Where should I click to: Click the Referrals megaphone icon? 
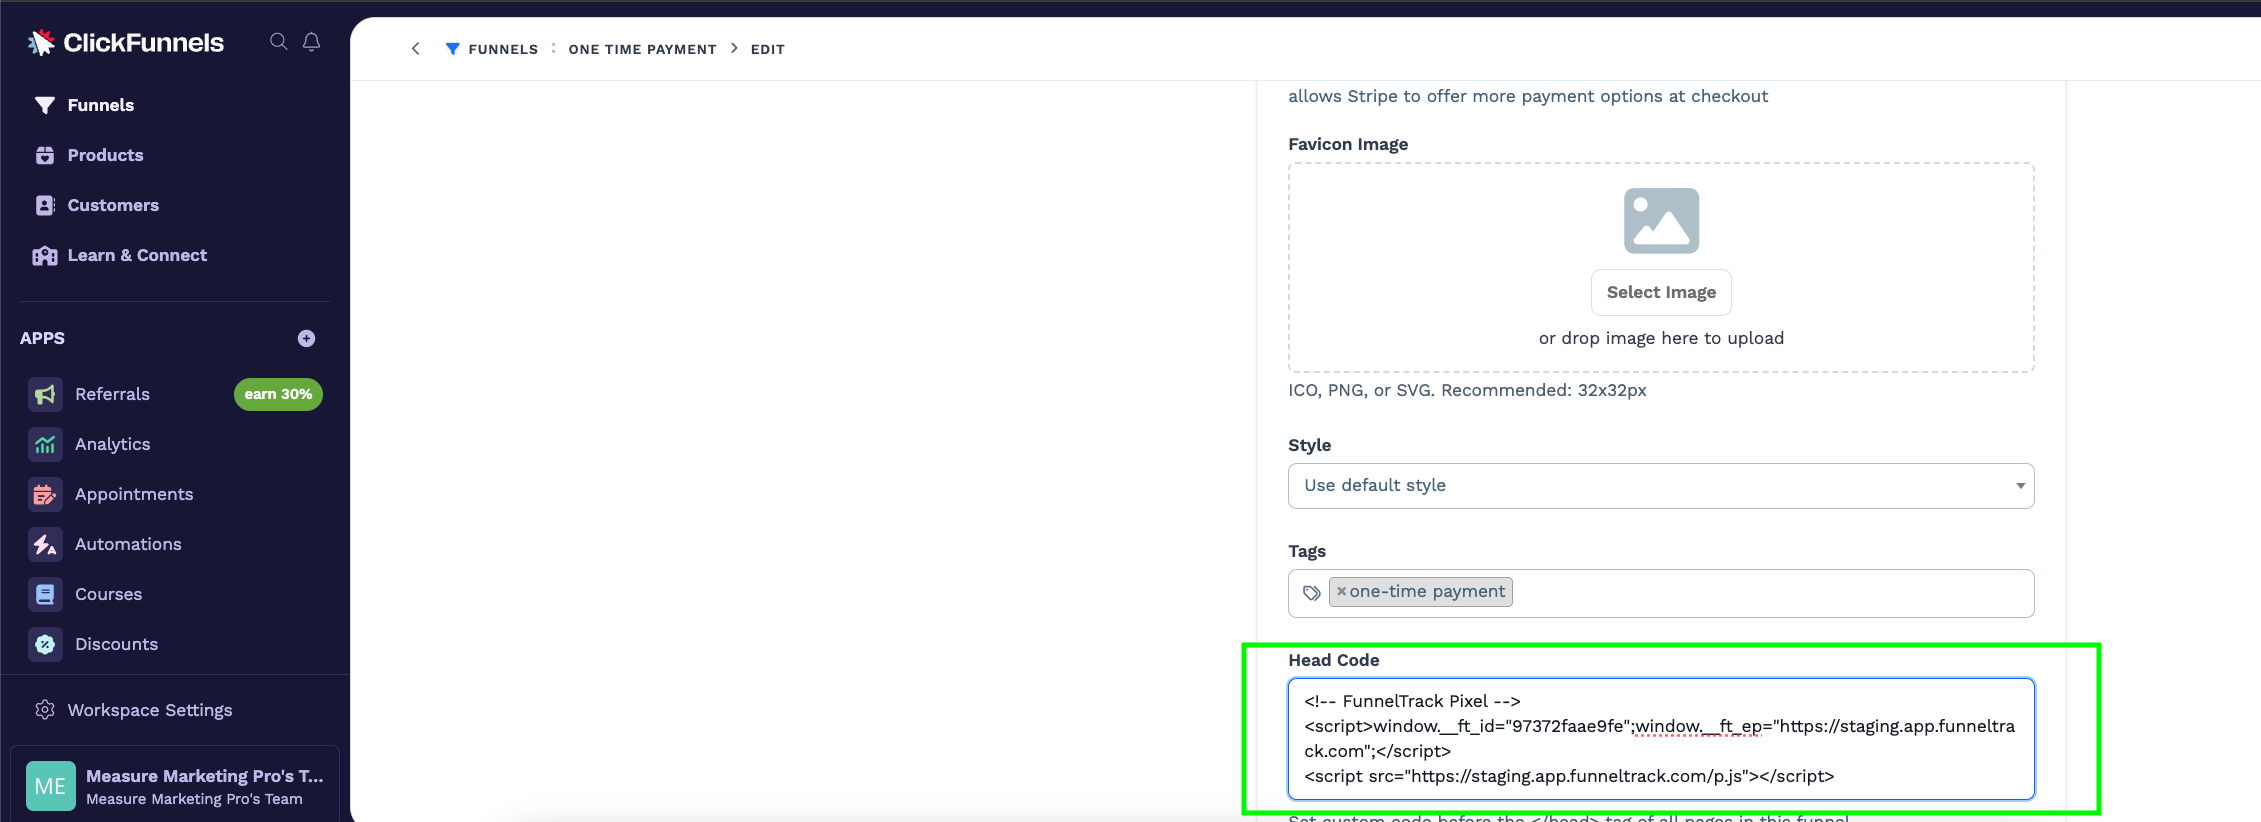pyautogui.click(x=45, y=394)
